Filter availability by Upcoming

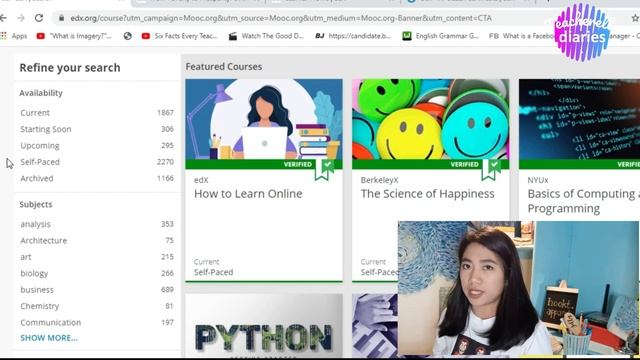coord(40,146)
